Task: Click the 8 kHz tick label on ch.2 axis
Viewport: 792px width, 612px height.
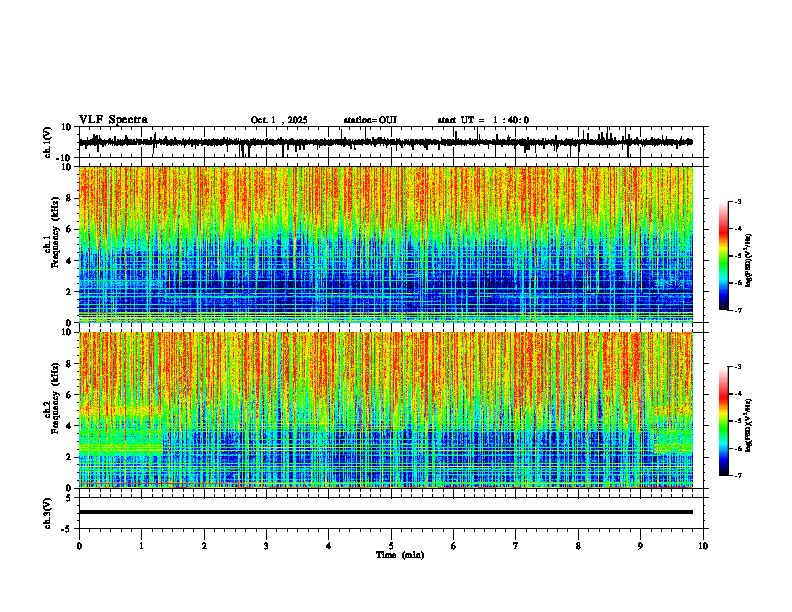Action: point(69,364)
